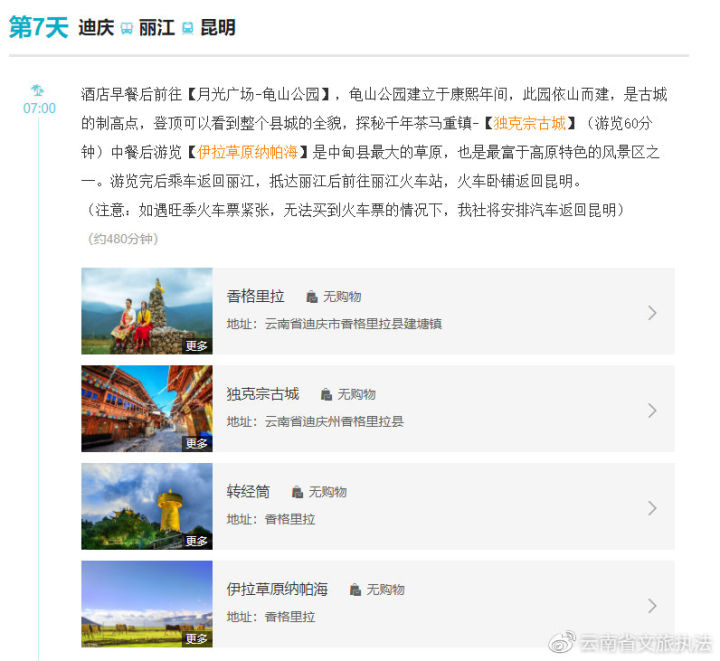The image size is (720, 661).
Task: Click 更多 on the 转经筒 photo
Action: click(197, 541)
